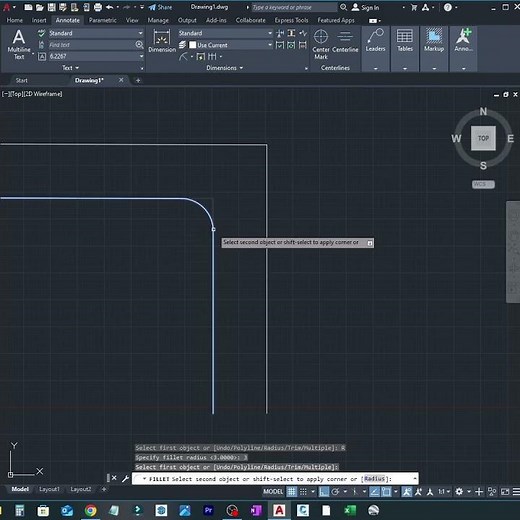
Task: Click the Radius option in command line
Action: pos(375,479)
